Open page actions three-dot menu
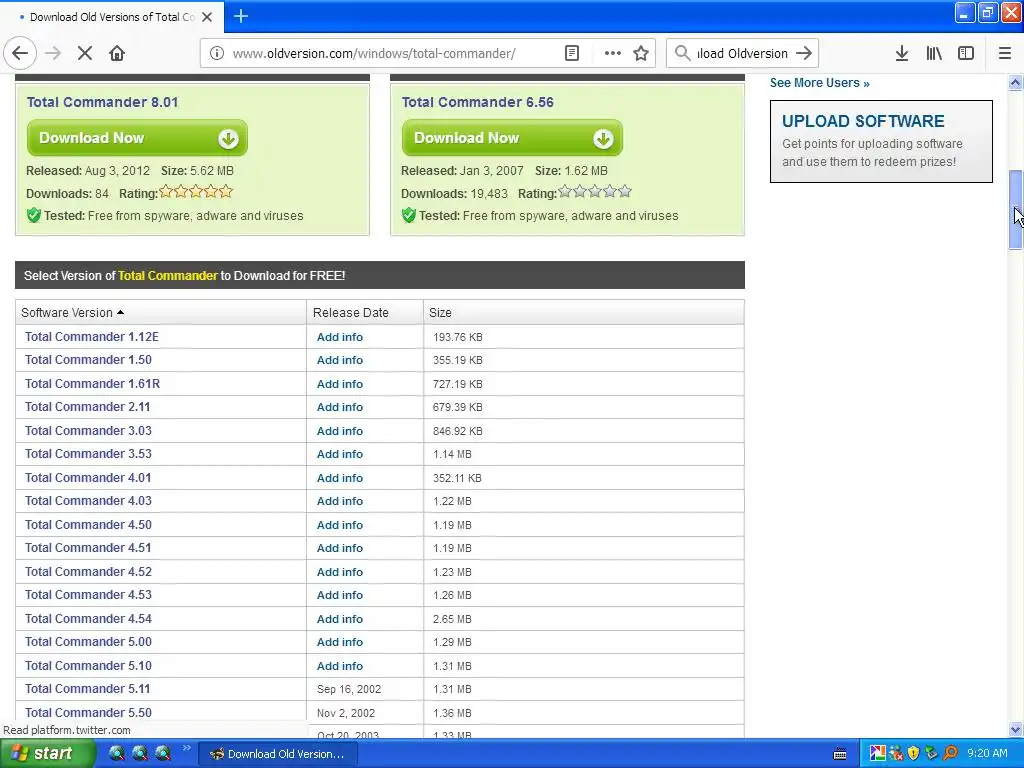Image resolution: width=1024 pixels, height=768 pixels. pyautogui.click(x=613, y=54)
